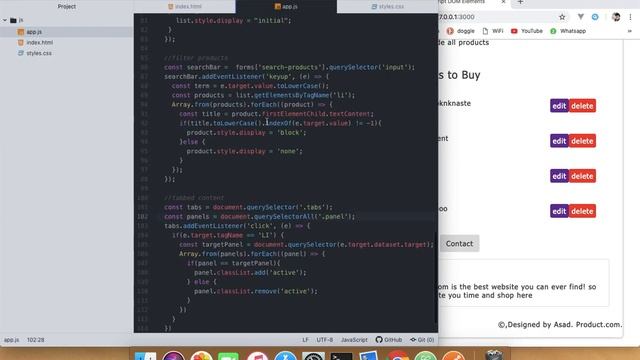
Task: Close the current browser tab
Action: [503, 2]
